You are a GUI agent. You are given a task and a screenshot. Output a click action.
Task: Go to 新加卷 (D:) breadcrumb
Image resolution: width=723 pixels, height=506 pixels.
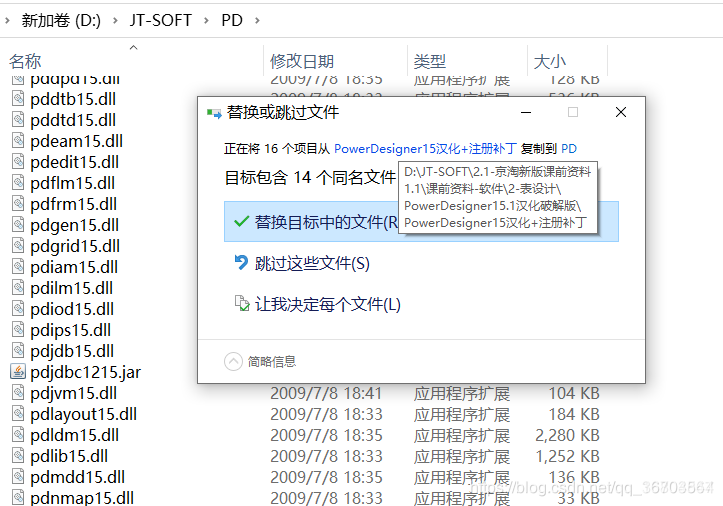click(x=61, y=20)
